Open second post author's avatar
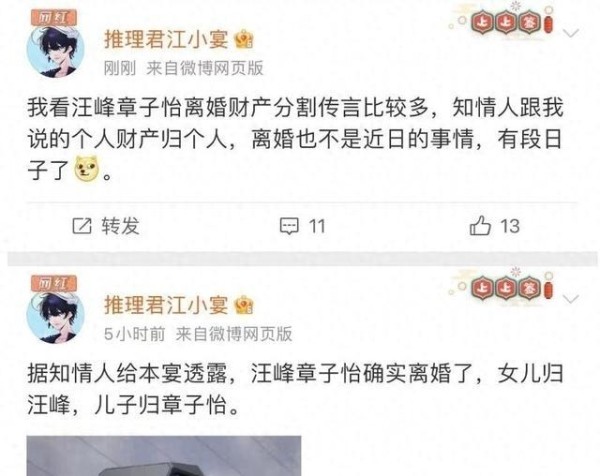 (55, 315)
